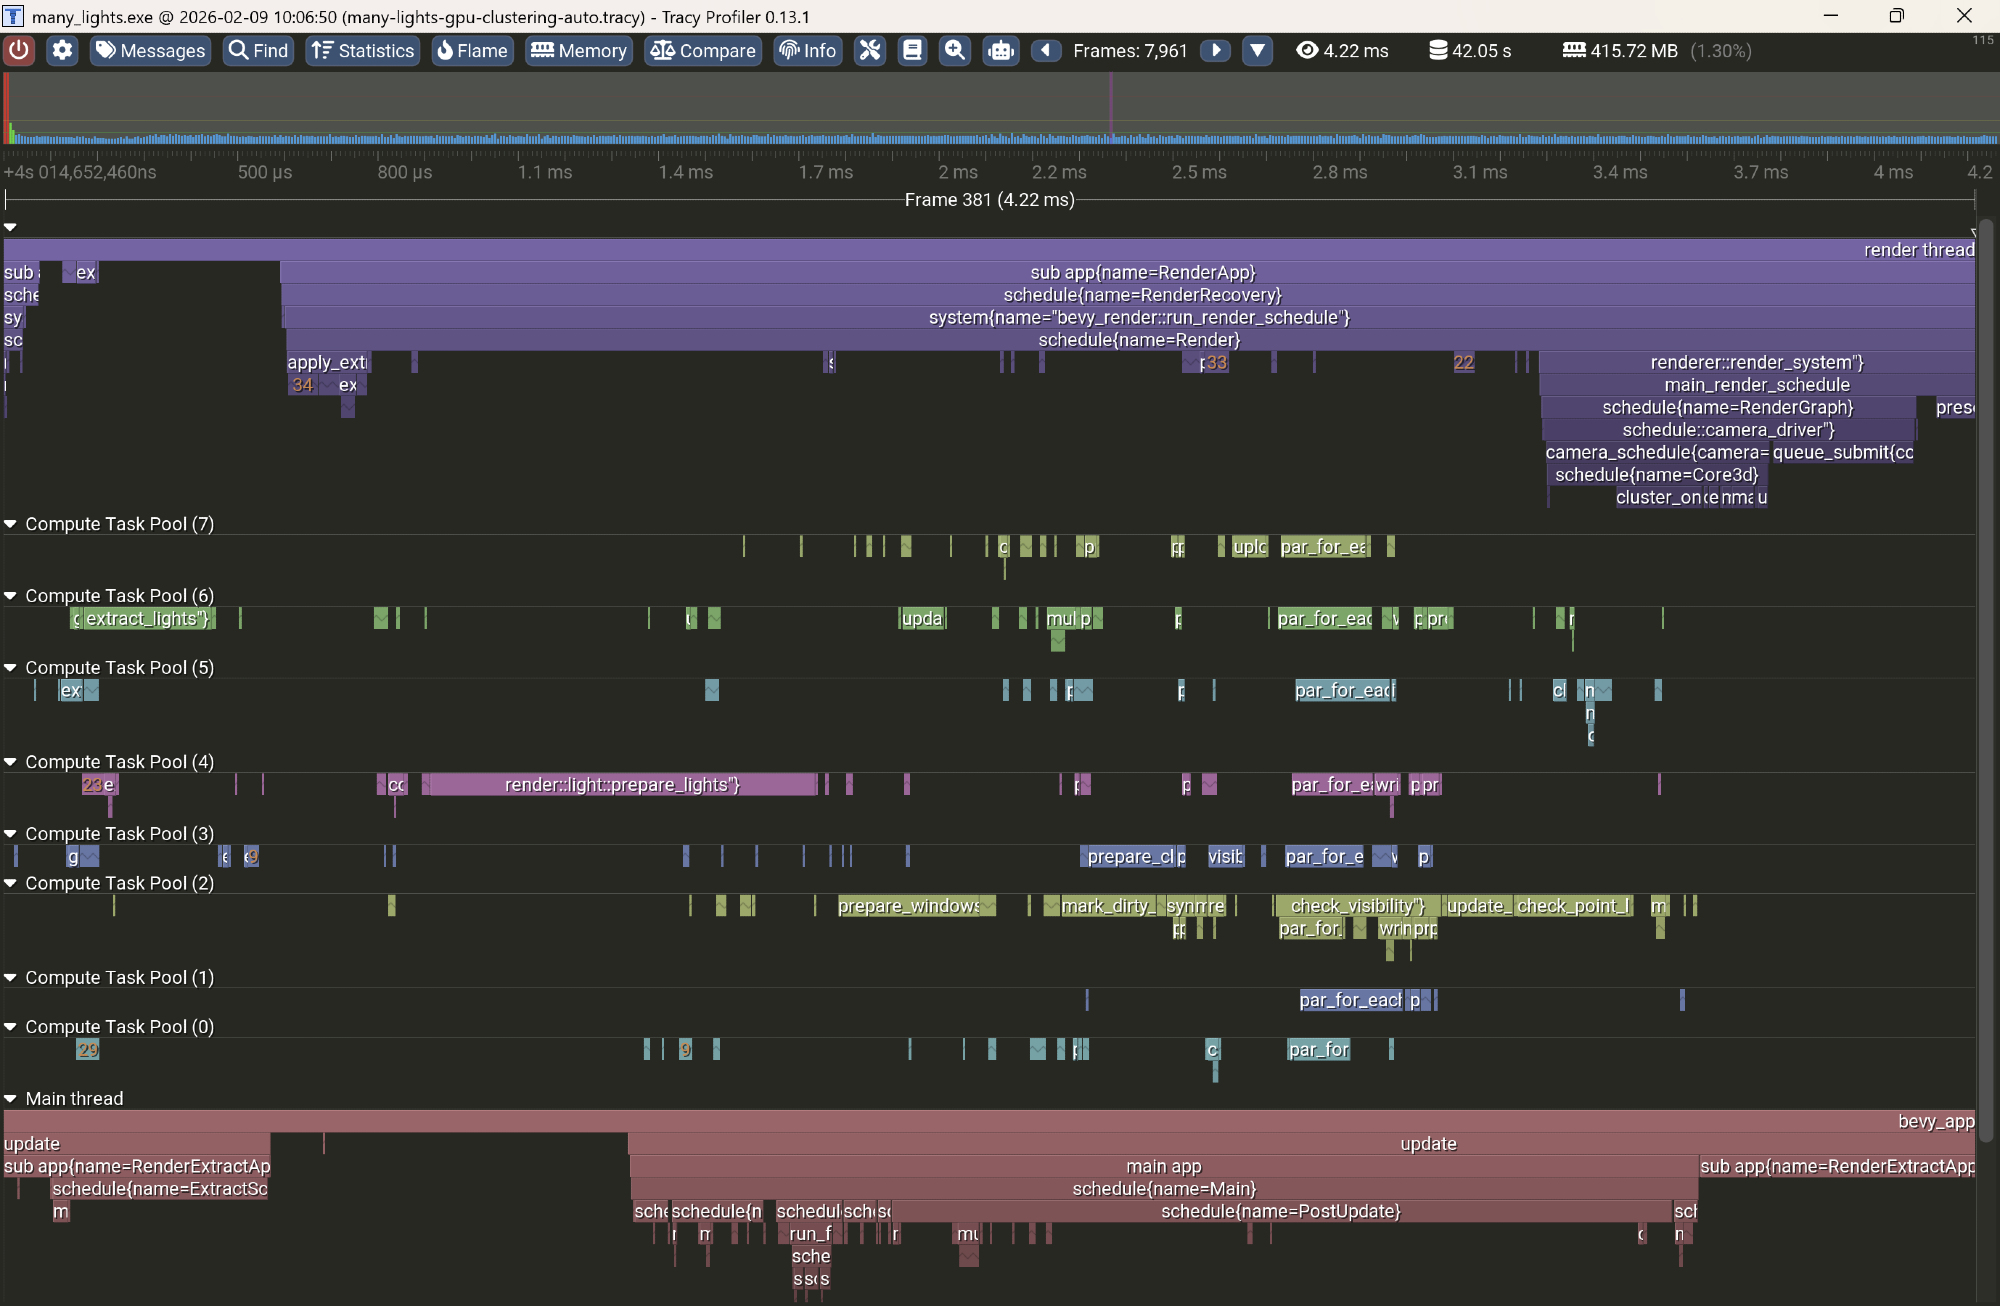The width and height of the screenshot is (2000, 1306).
Task: Click the vertical timeline scrollbar
Action: (1986, 680)
